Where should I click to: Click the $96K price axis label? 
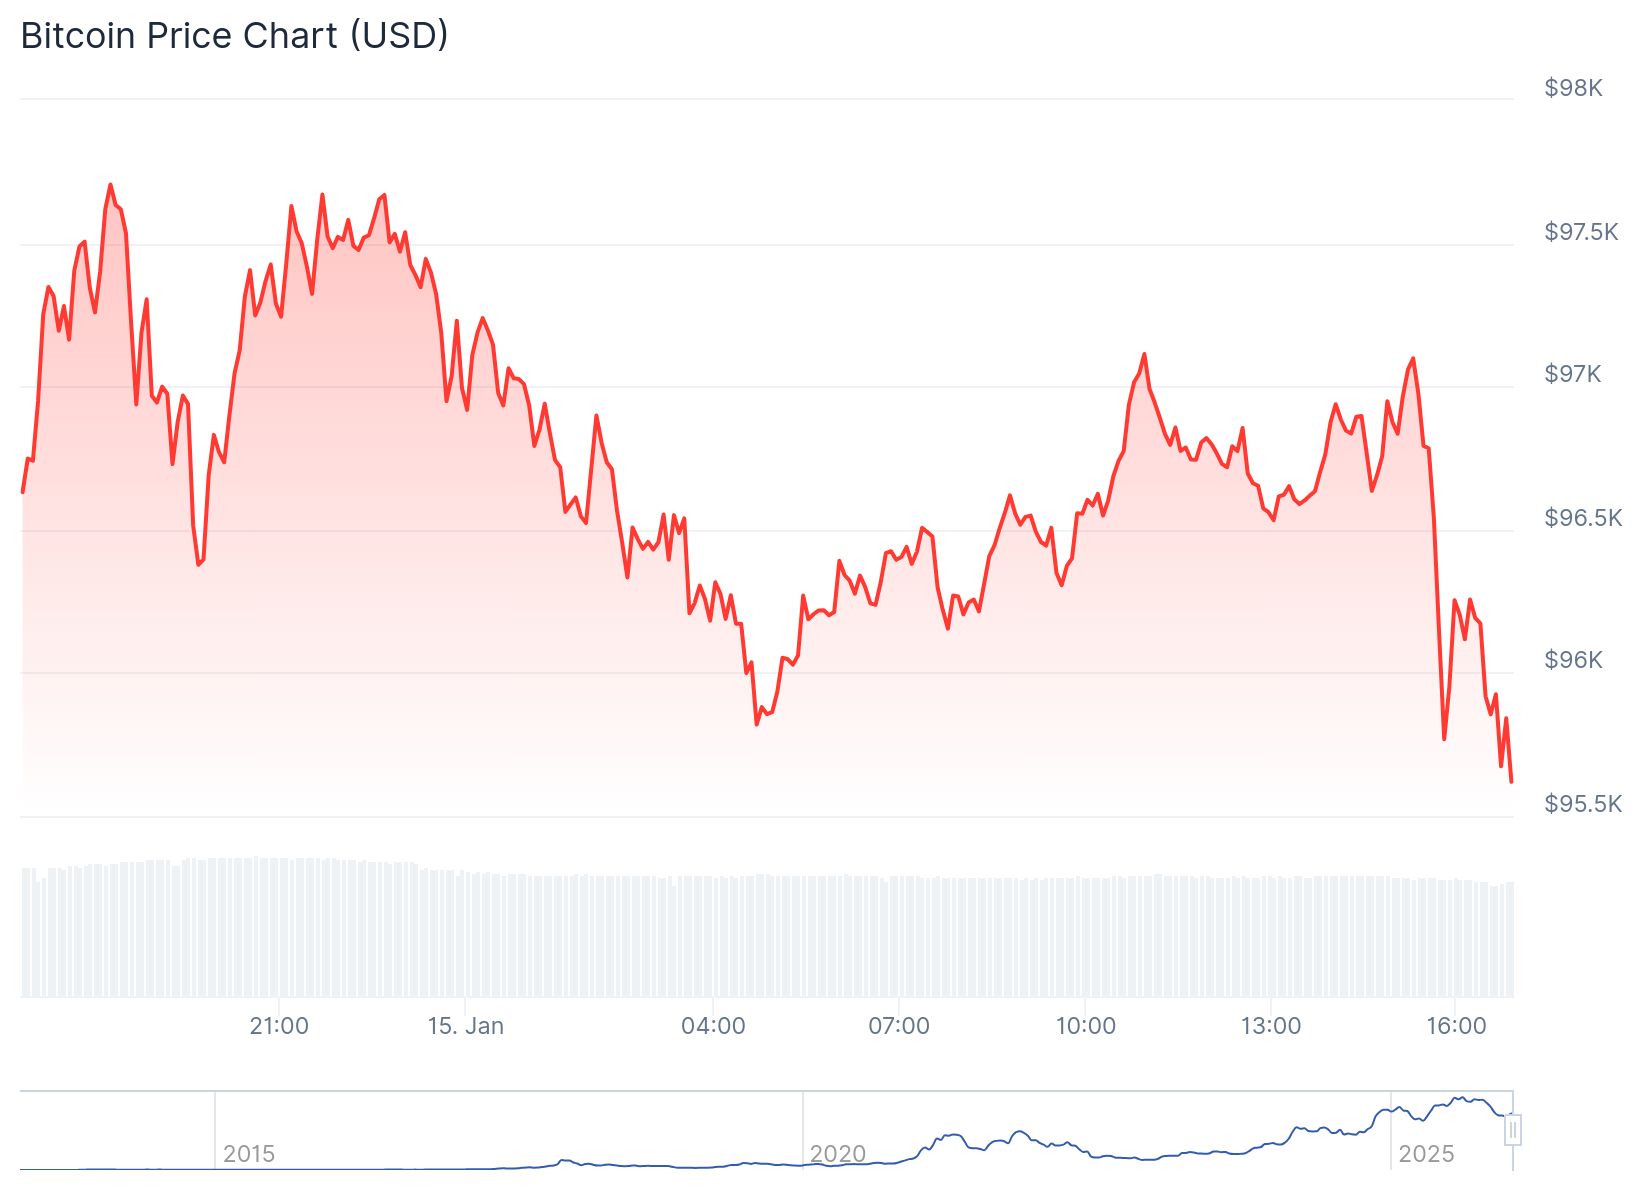pyautogui.click(x=1573, y=660)
